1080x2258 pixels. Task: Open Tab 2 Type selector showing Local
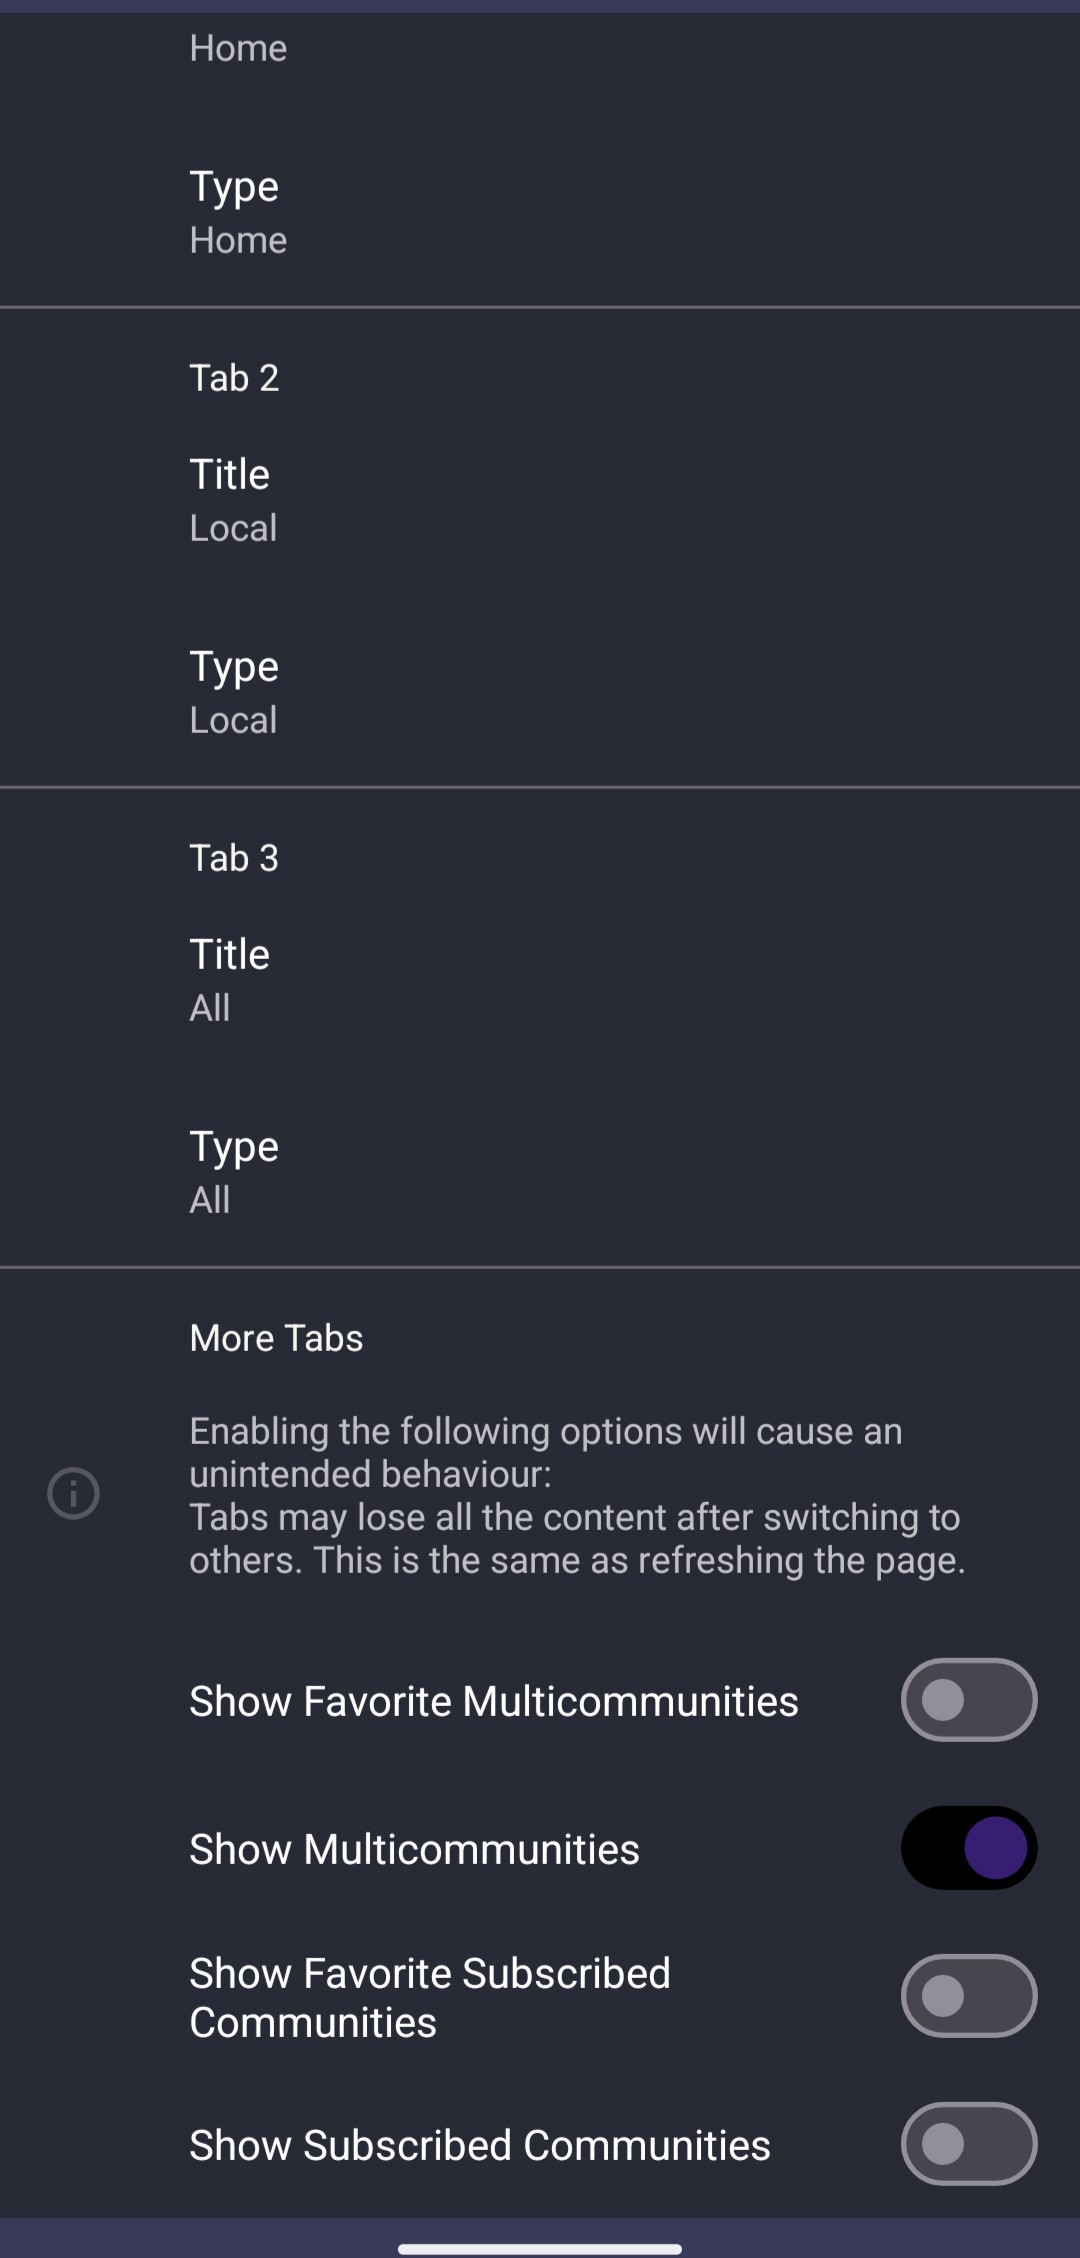click(x=540, y=692)
